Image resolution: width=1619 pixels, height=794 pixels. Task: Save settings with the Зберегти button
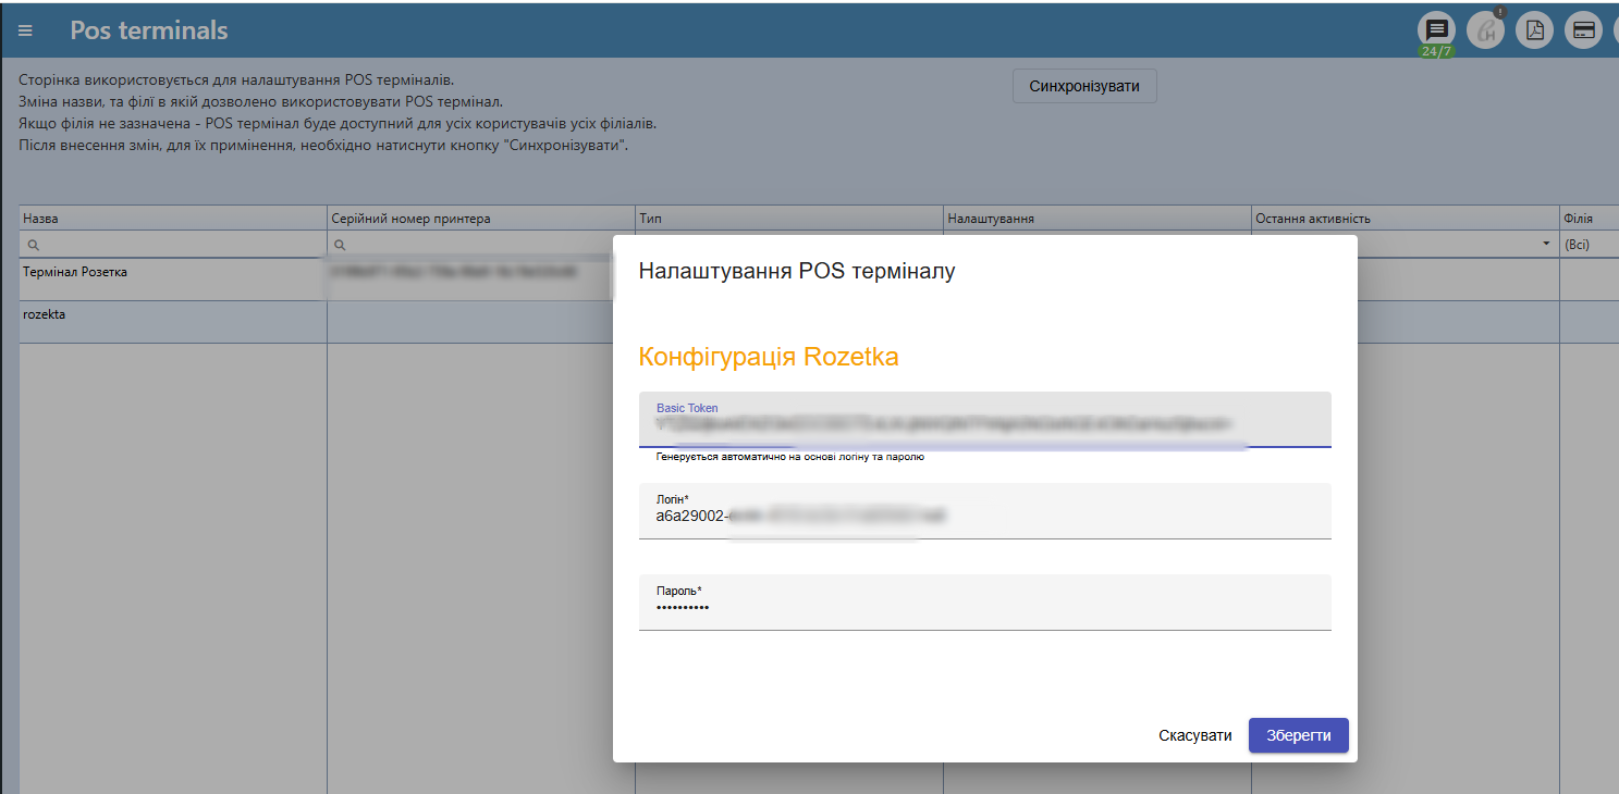coord(1298,736)
